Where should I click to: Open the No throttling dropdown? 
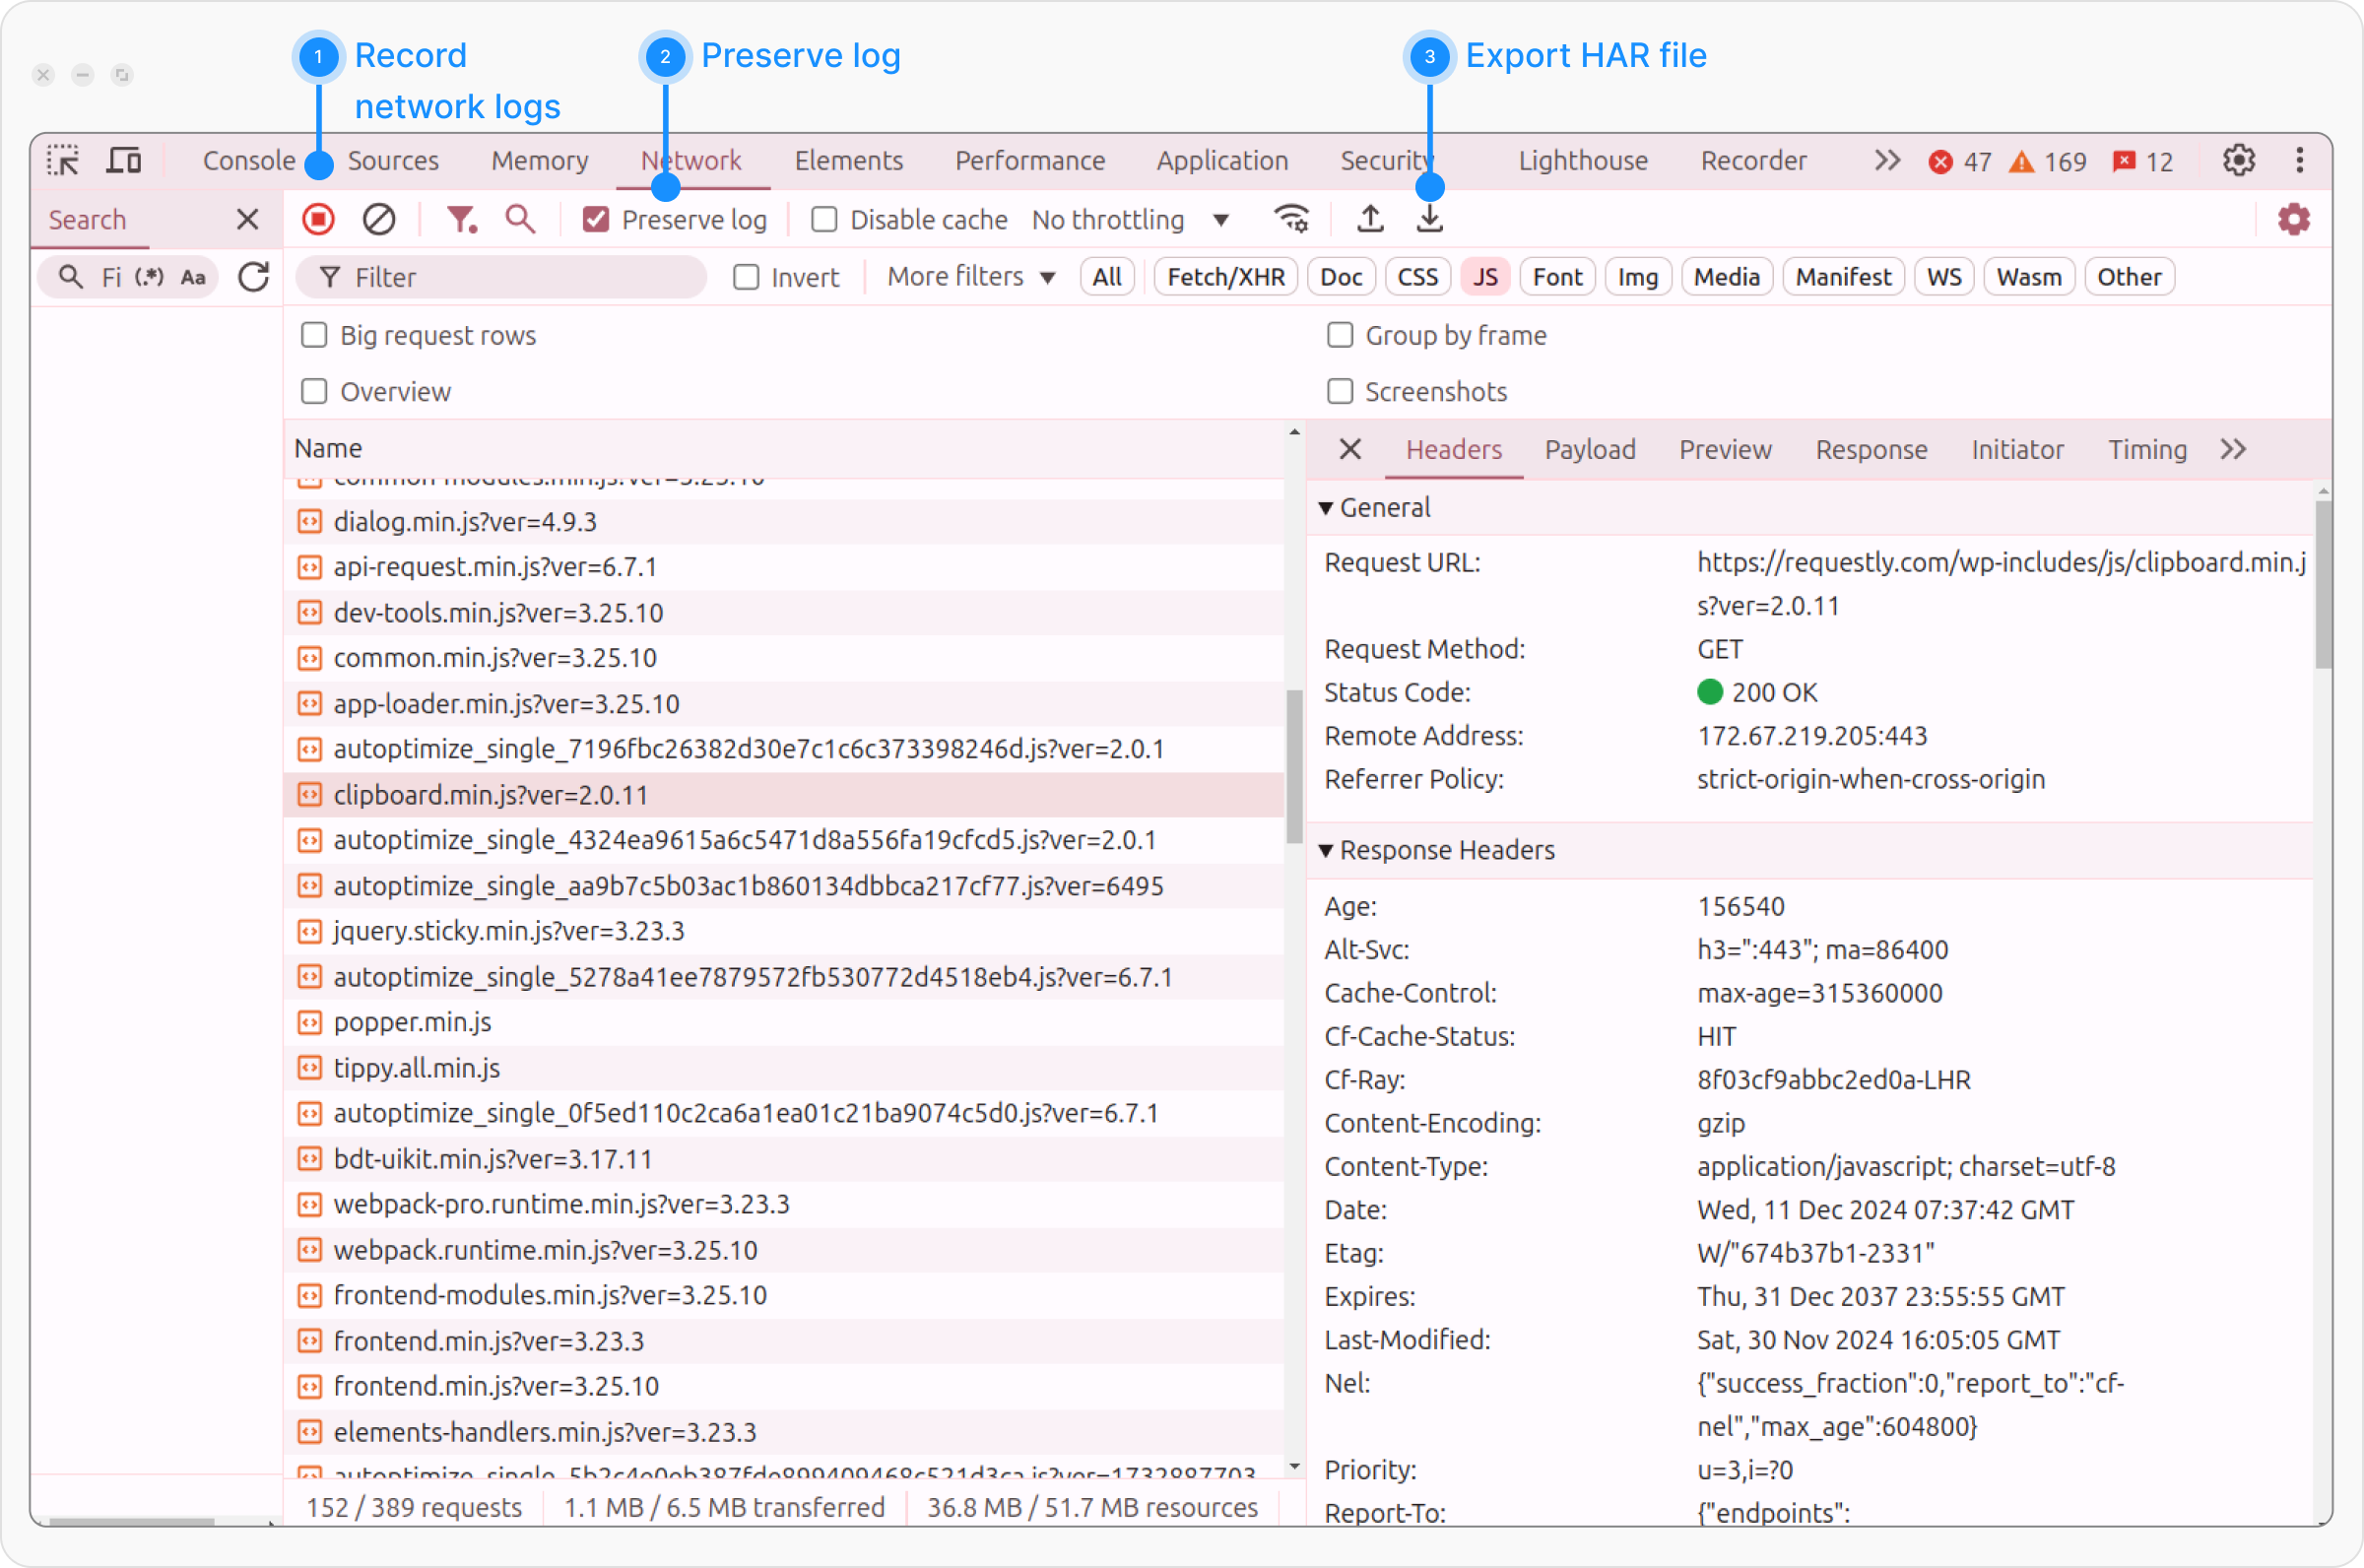1130,219
